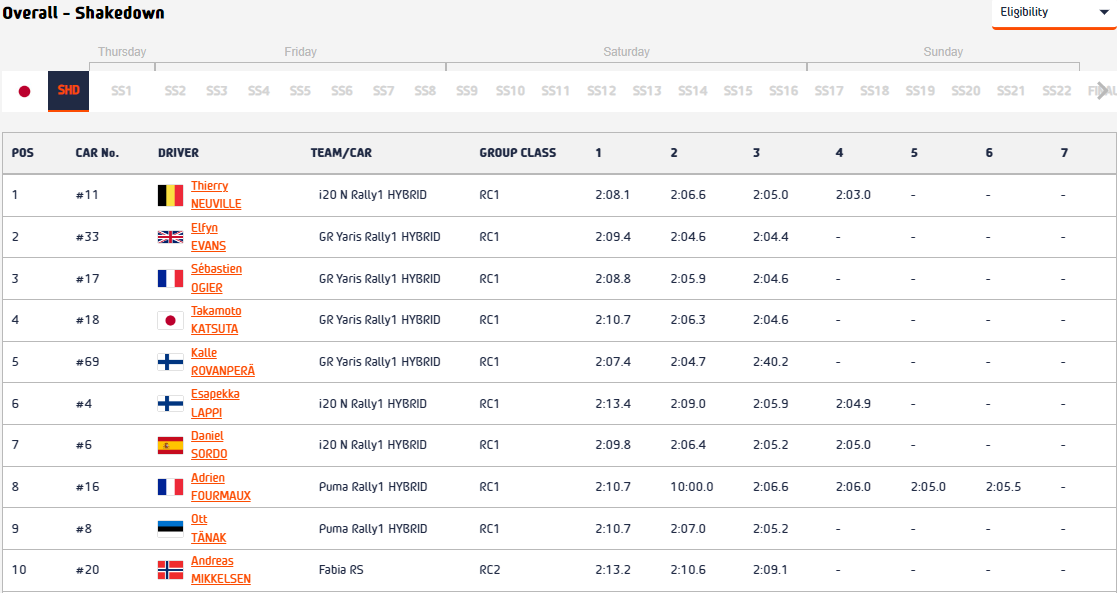Open Thierry Neuville driver link
This screenshot has height=593, width=1117.
click(x=216, y=195)
